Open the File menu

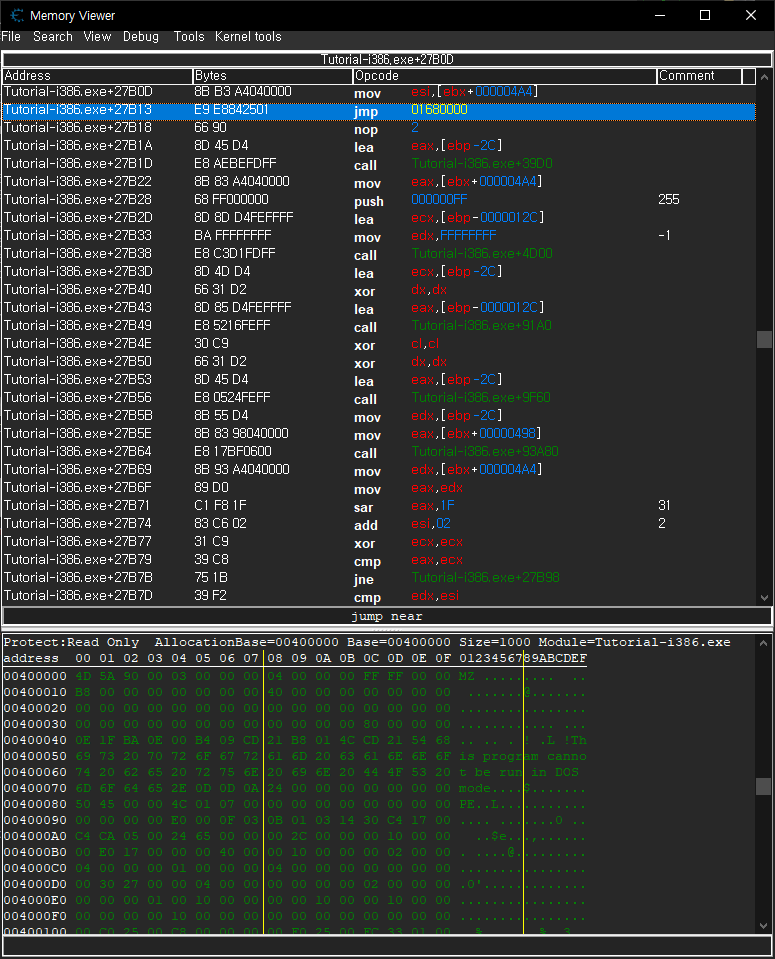pyautogui.click(x=11, y=37)
